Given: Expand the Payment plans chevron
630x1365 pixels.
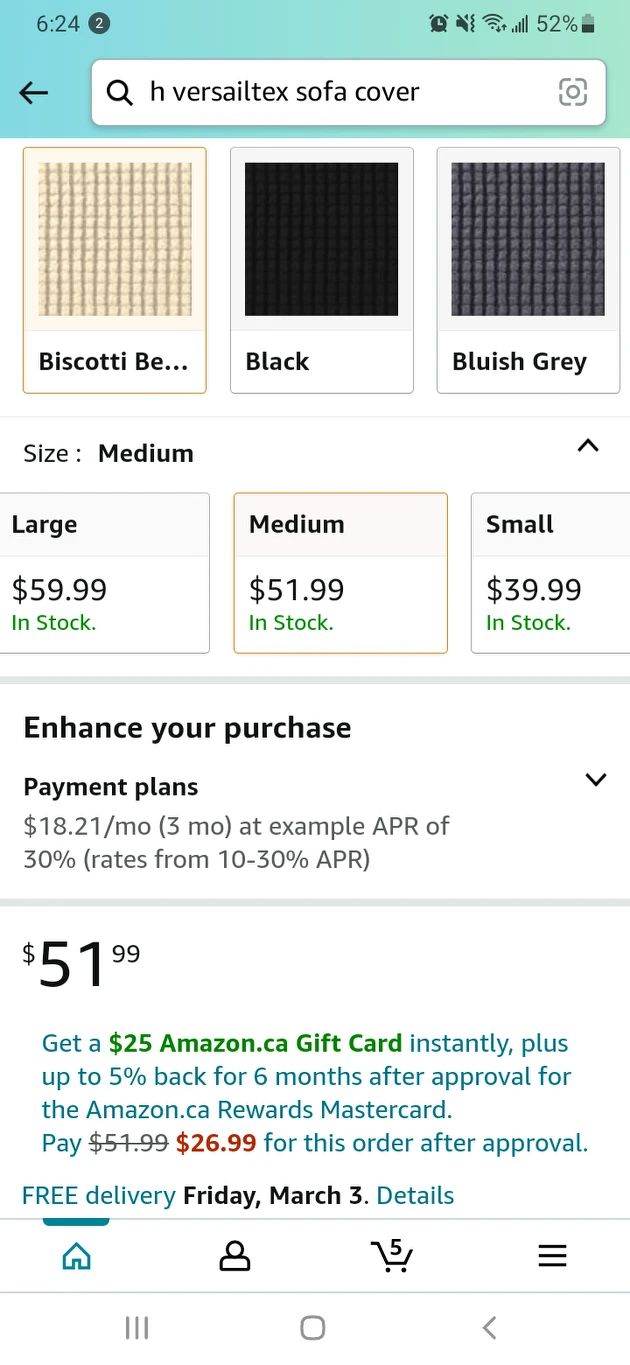Looking at the screenshot, I should [x=596, y=780].
